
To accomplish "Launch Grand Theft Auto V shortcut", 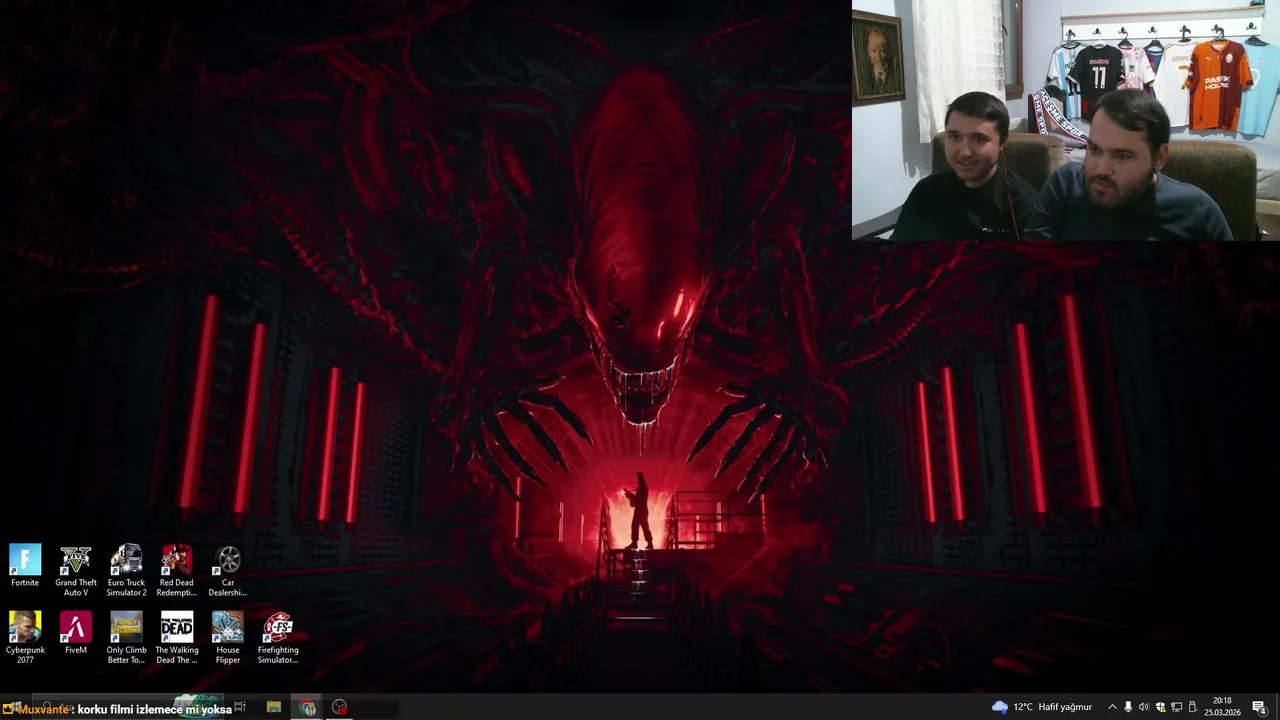I will (76, 571).
